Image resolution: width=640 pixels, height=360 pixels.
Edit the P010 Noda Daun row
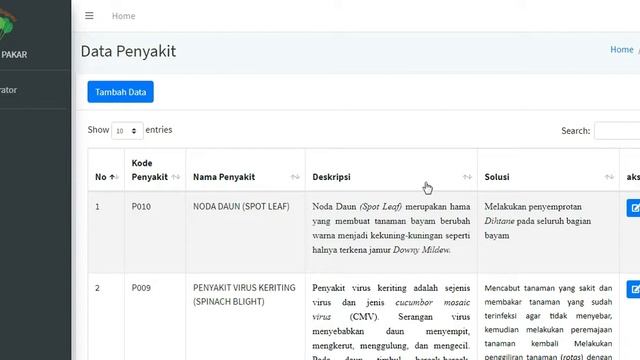[634, 208]
